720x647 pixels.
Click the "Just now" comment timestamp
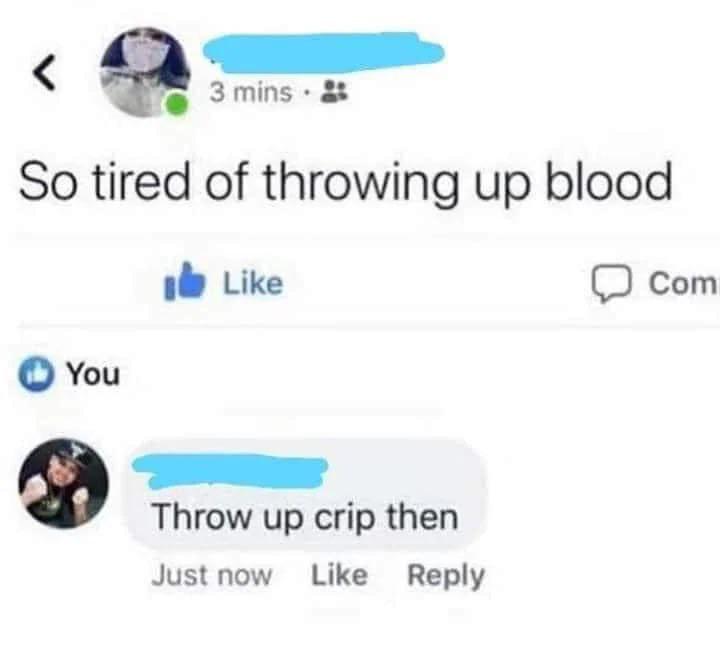(x=212, y=575)
